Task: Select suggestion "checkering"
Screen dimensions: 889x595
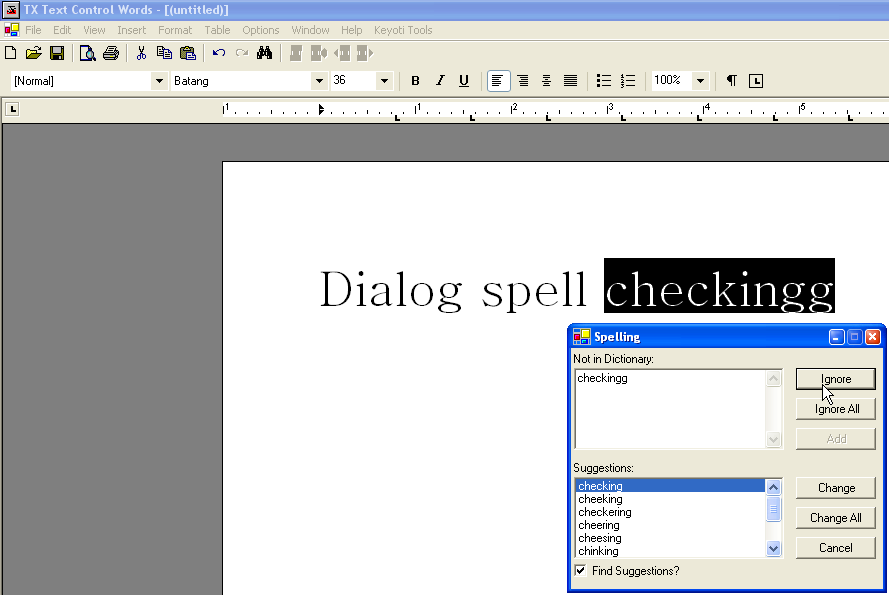Action: (670, 512)
